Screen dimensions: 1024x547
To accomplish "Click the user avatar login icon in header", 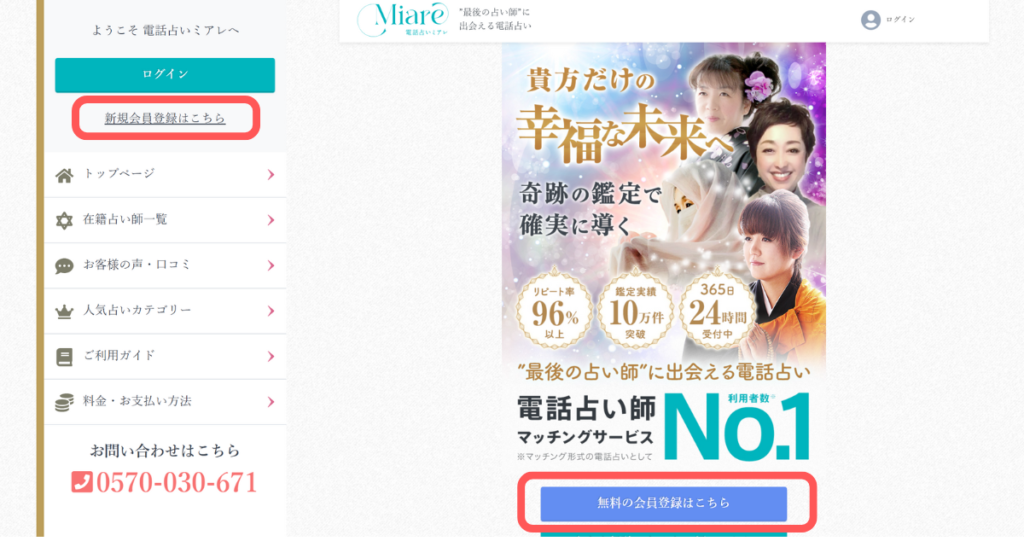I will pos(870,20).
